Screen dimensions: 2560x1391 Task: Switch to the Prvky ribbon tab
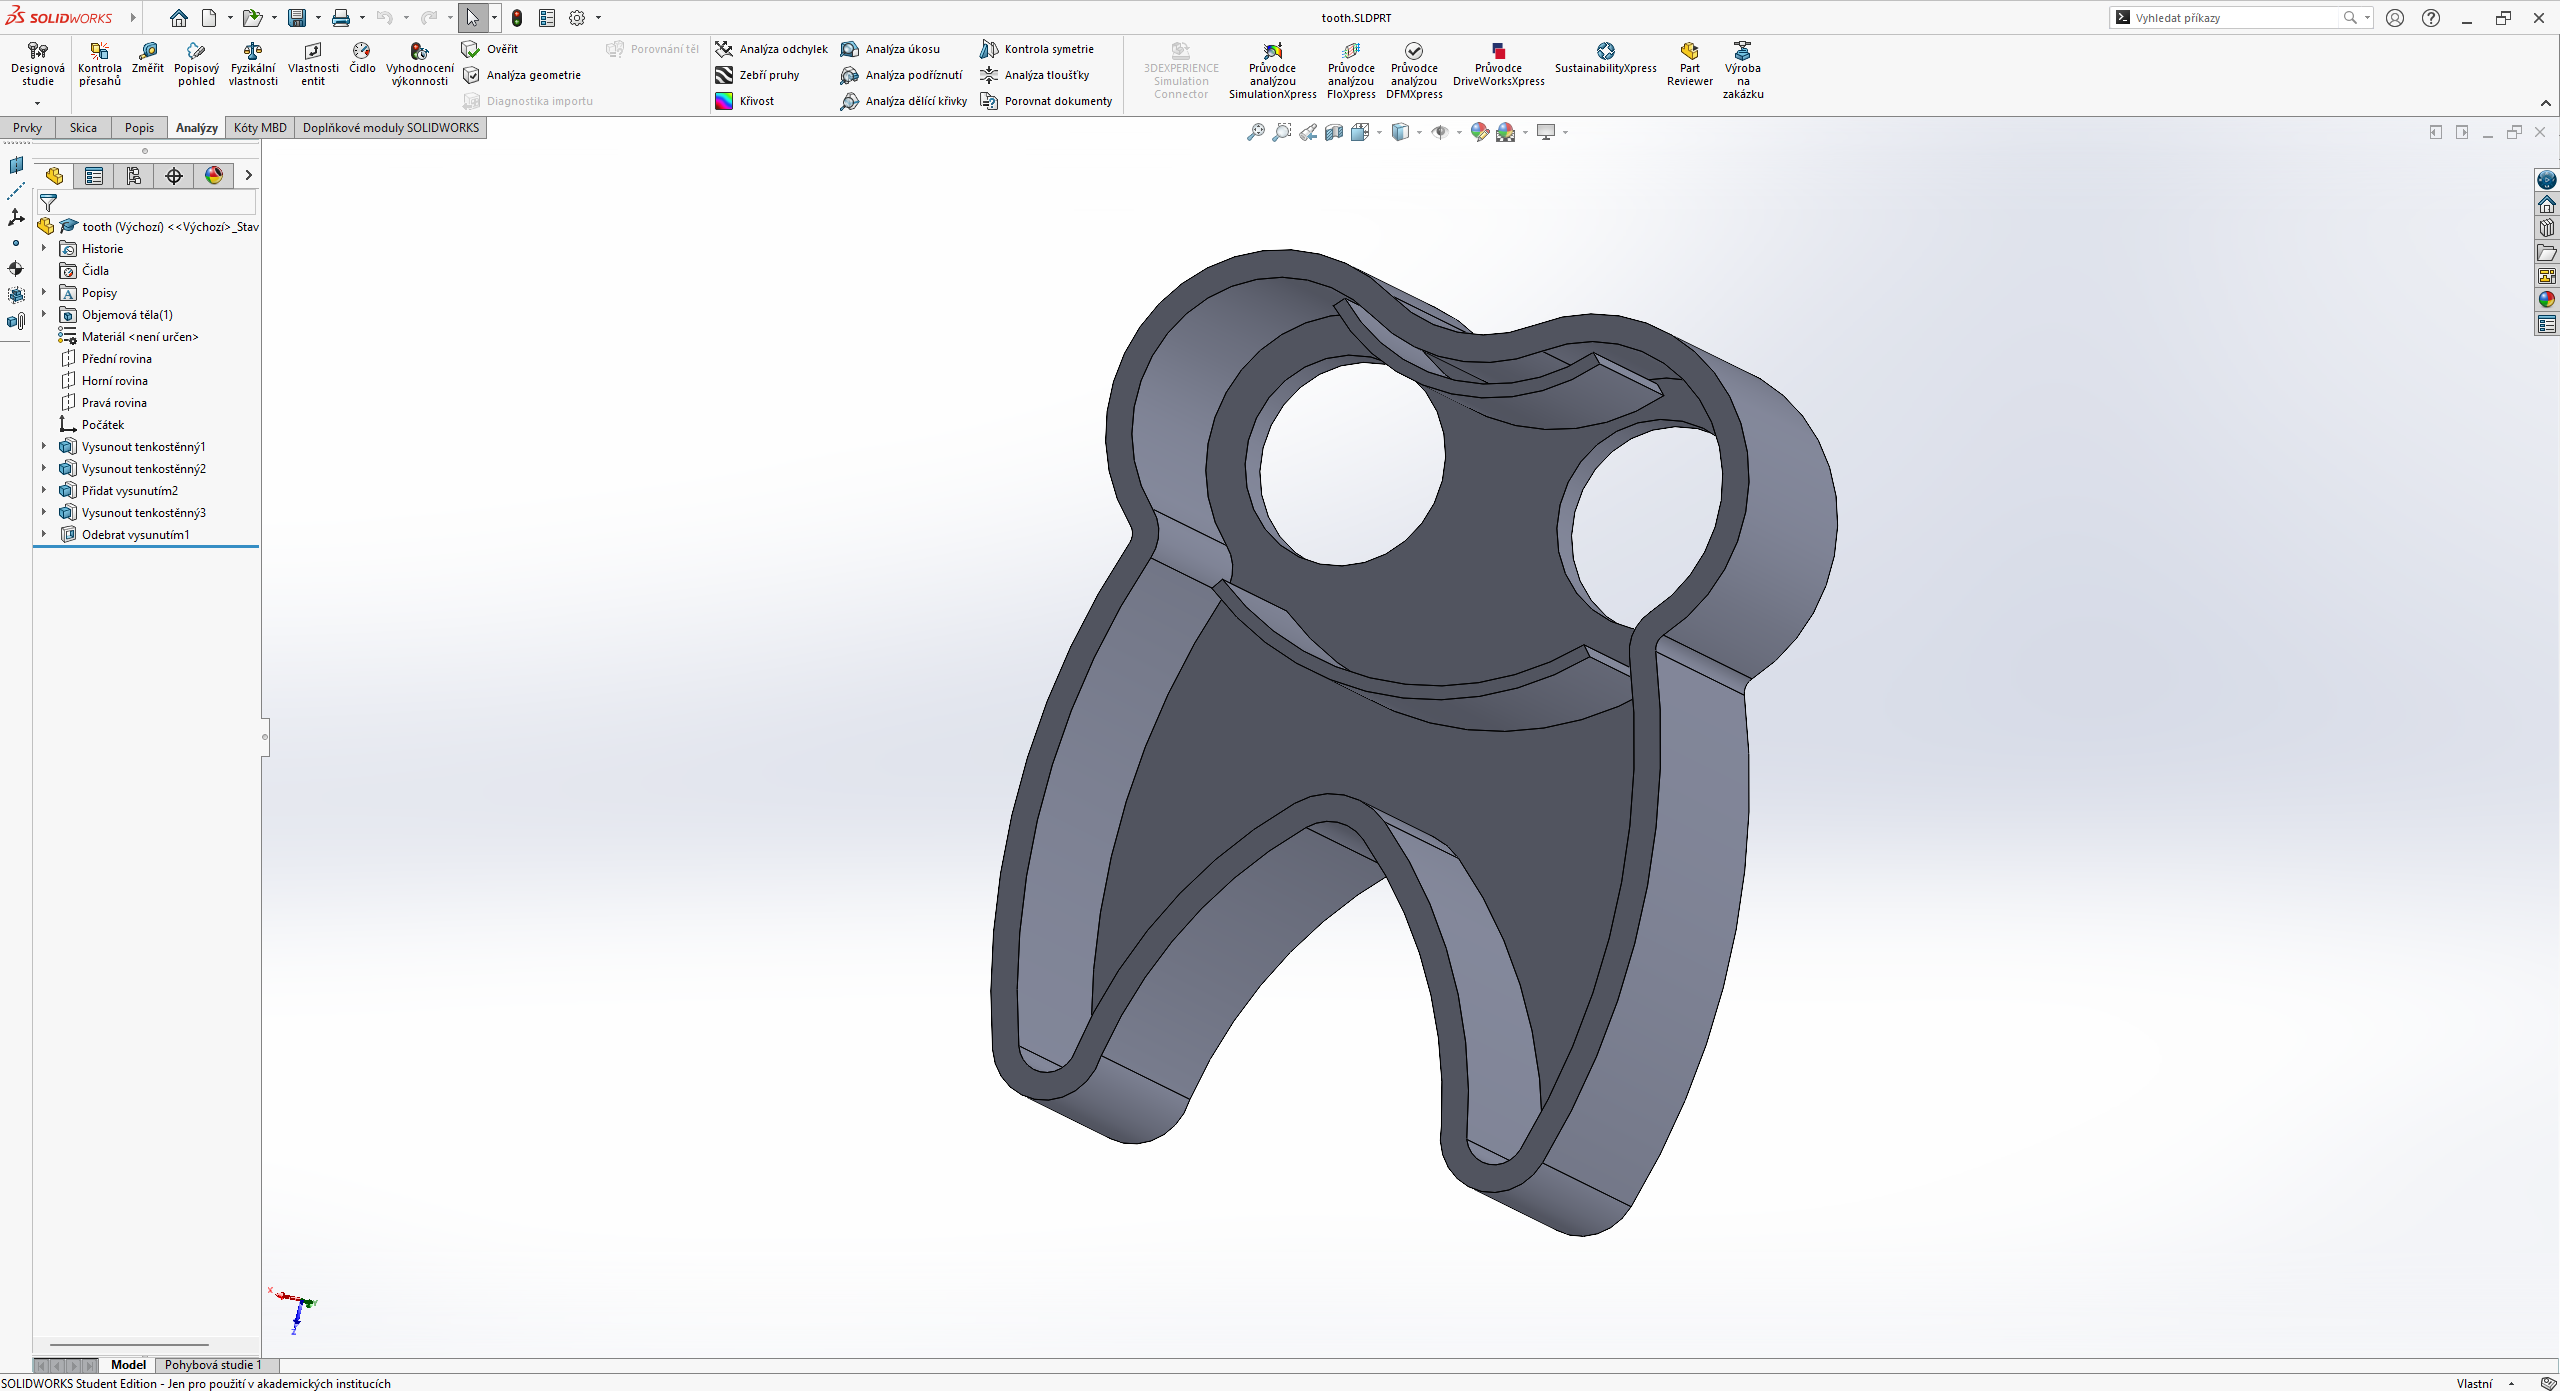[27, 128]
